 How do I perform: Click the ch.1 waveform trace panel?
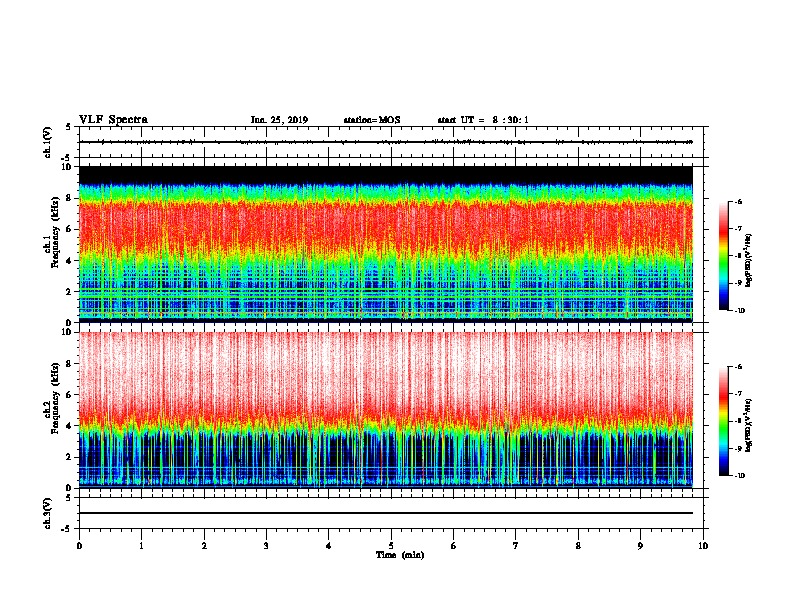[x=391, y=142]
